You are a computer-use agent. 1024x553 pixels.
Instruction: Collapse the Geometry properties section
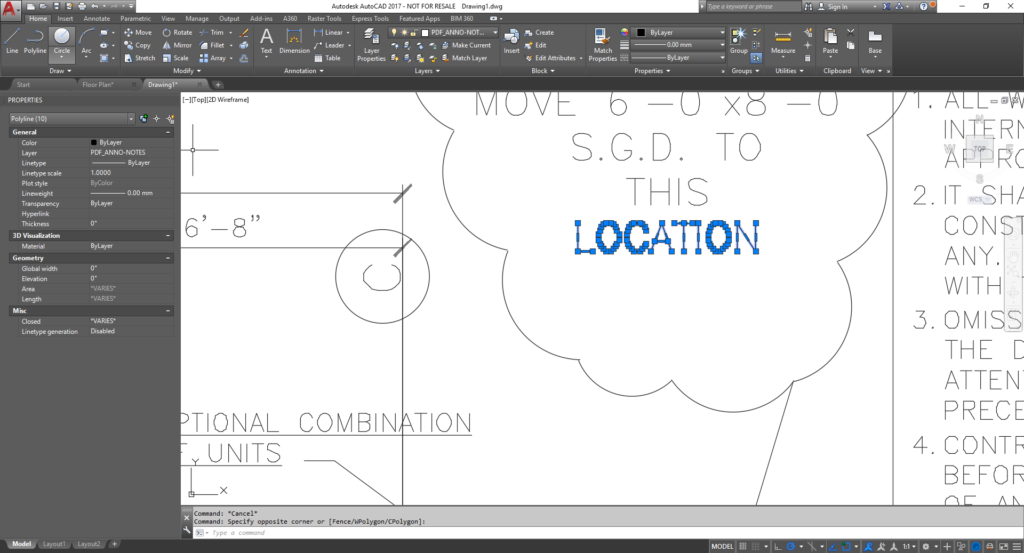(168, 258)
